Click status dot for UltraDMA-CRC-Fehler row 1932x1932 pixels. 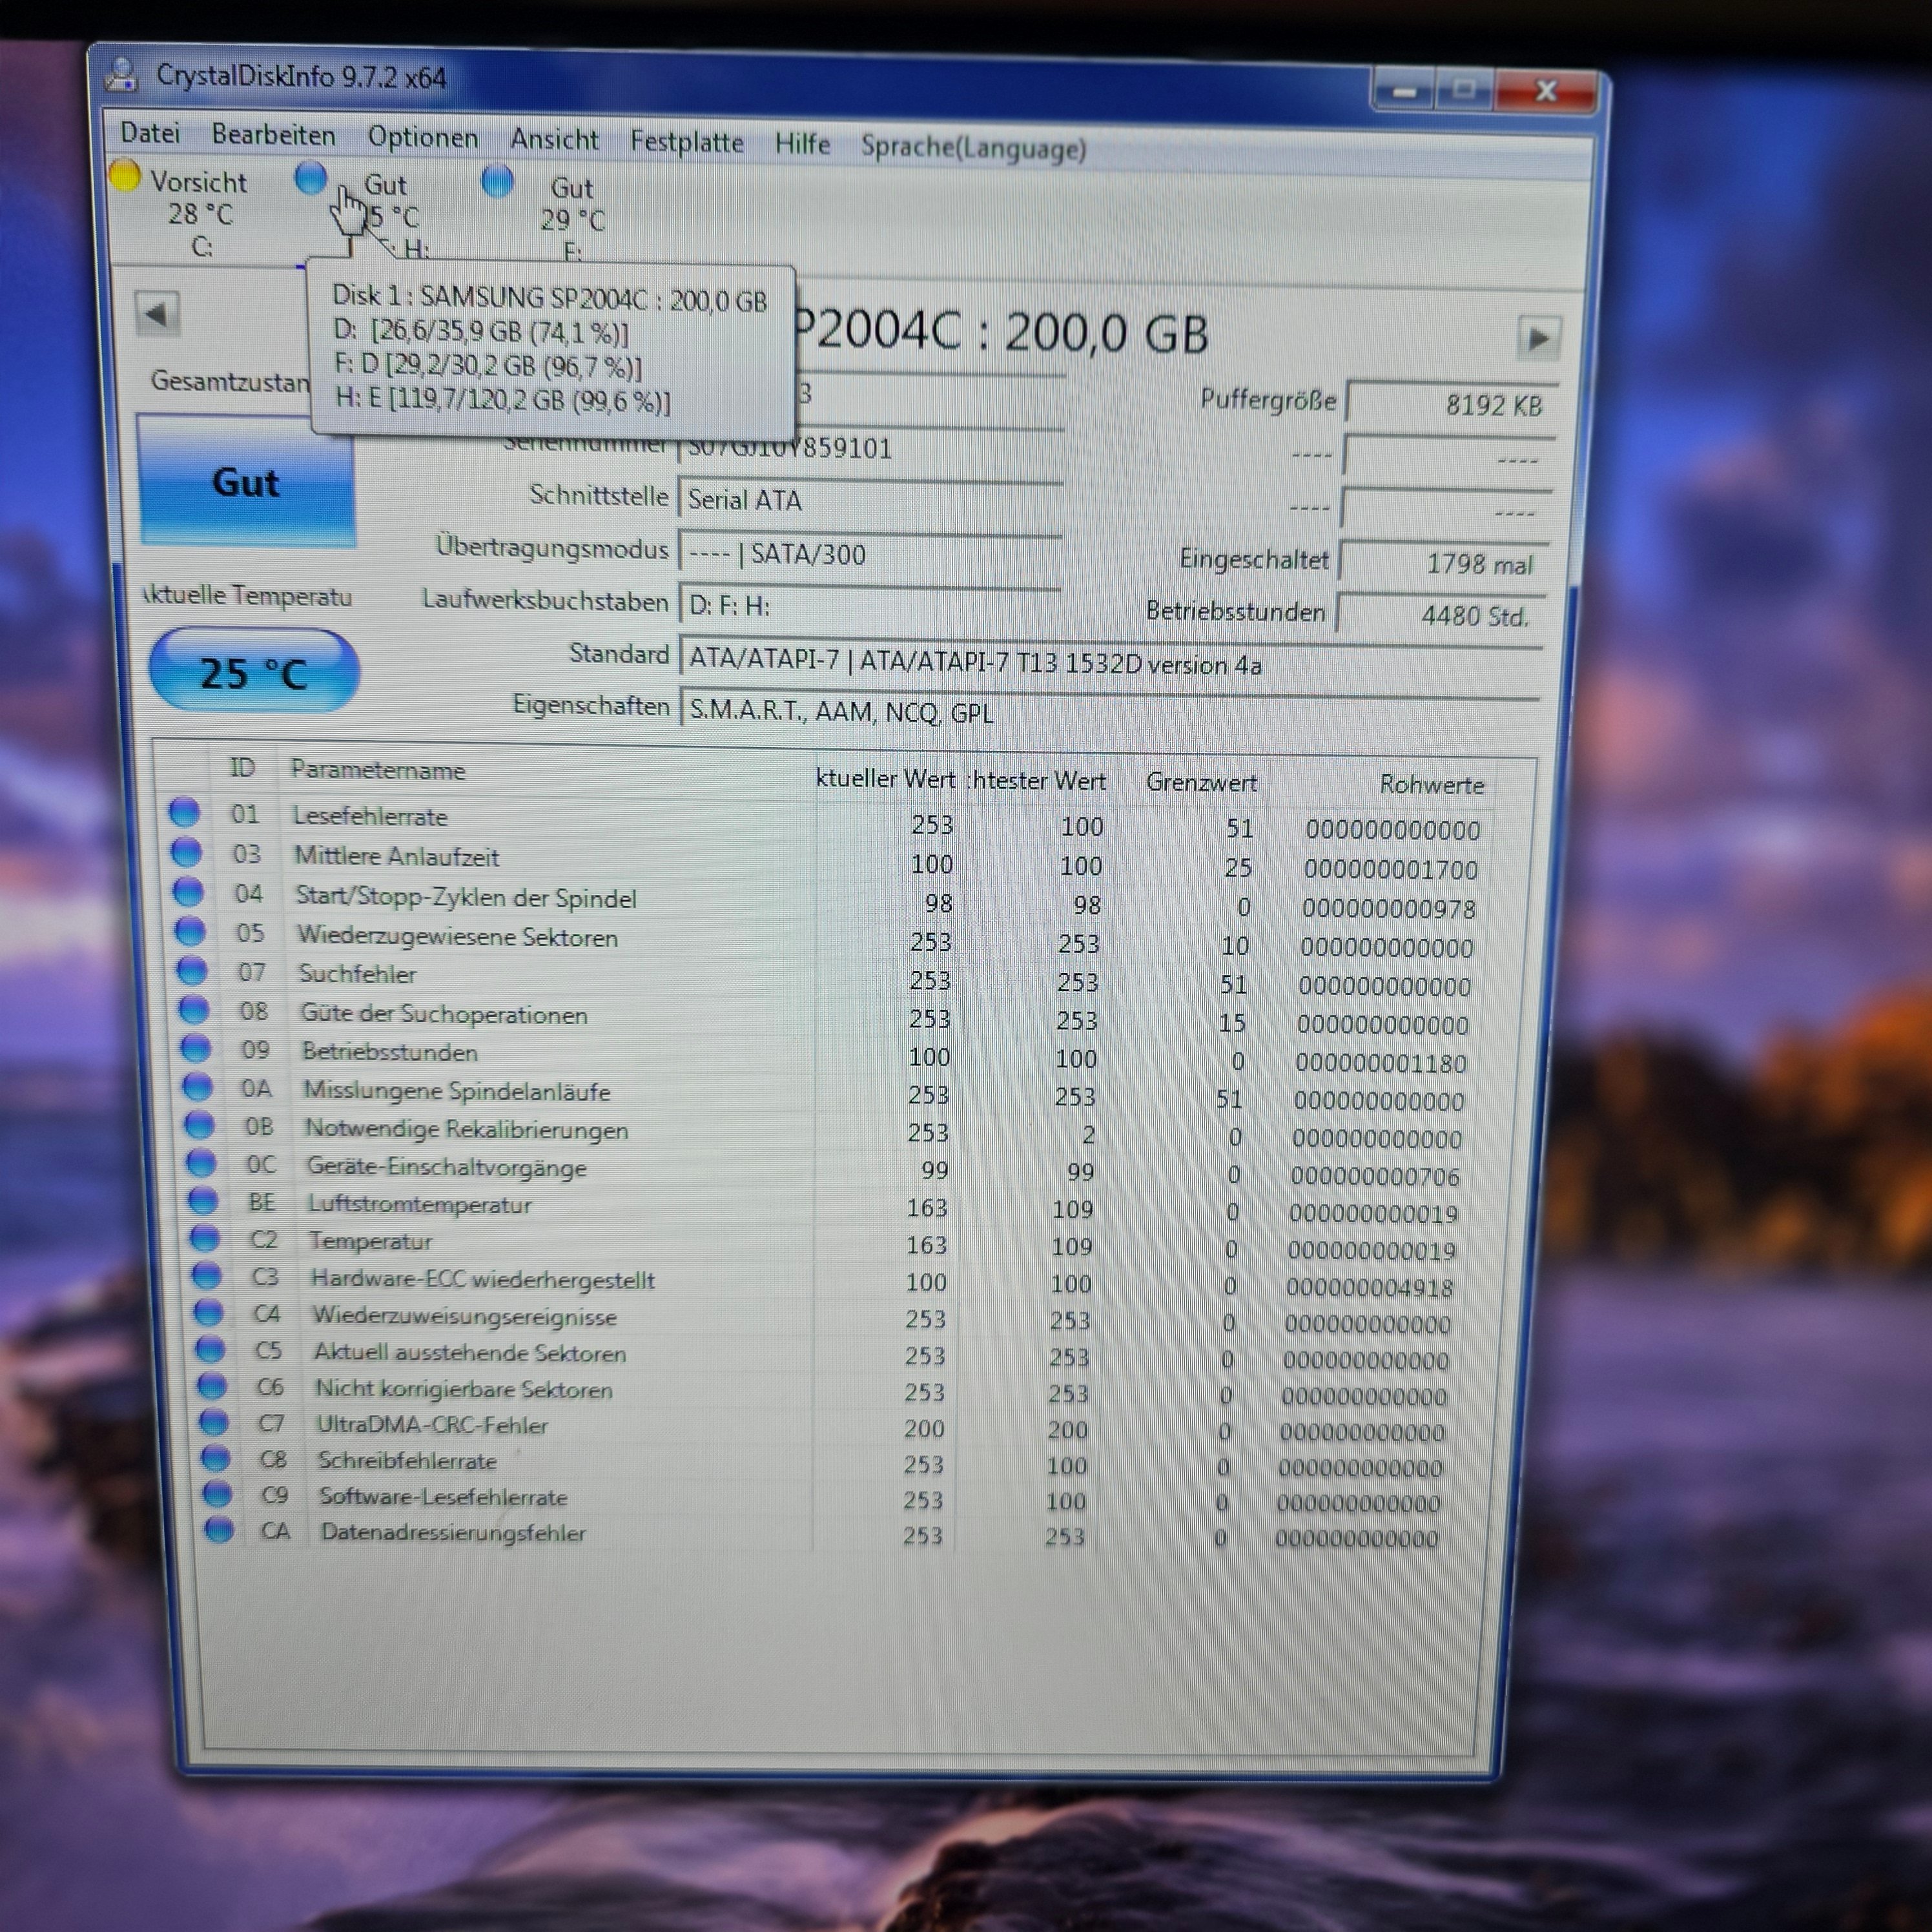point(214,1421)
